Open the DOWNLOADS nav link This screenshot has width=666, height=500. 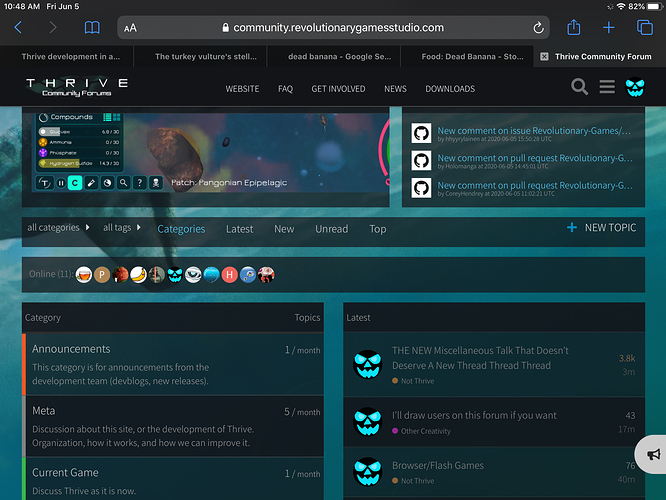click(450, 89)
